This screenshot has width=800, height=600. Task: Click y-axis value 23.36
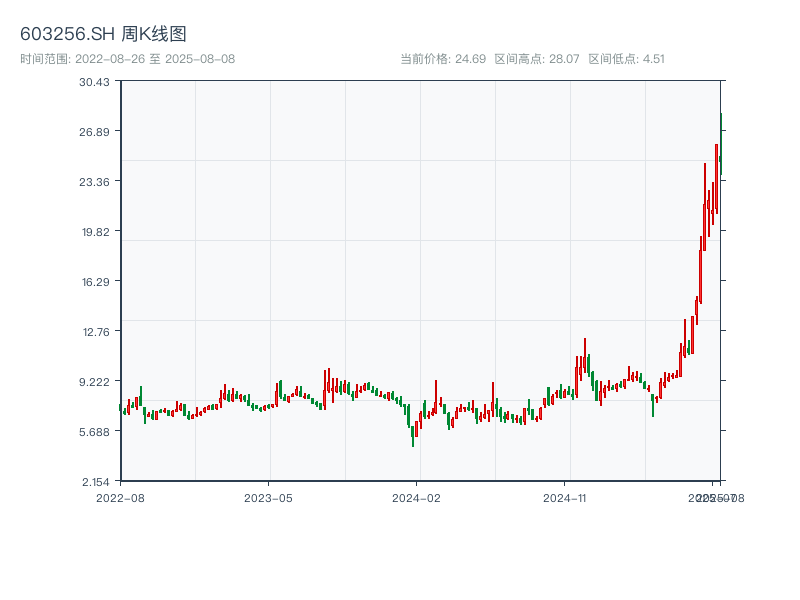(94, 182)
